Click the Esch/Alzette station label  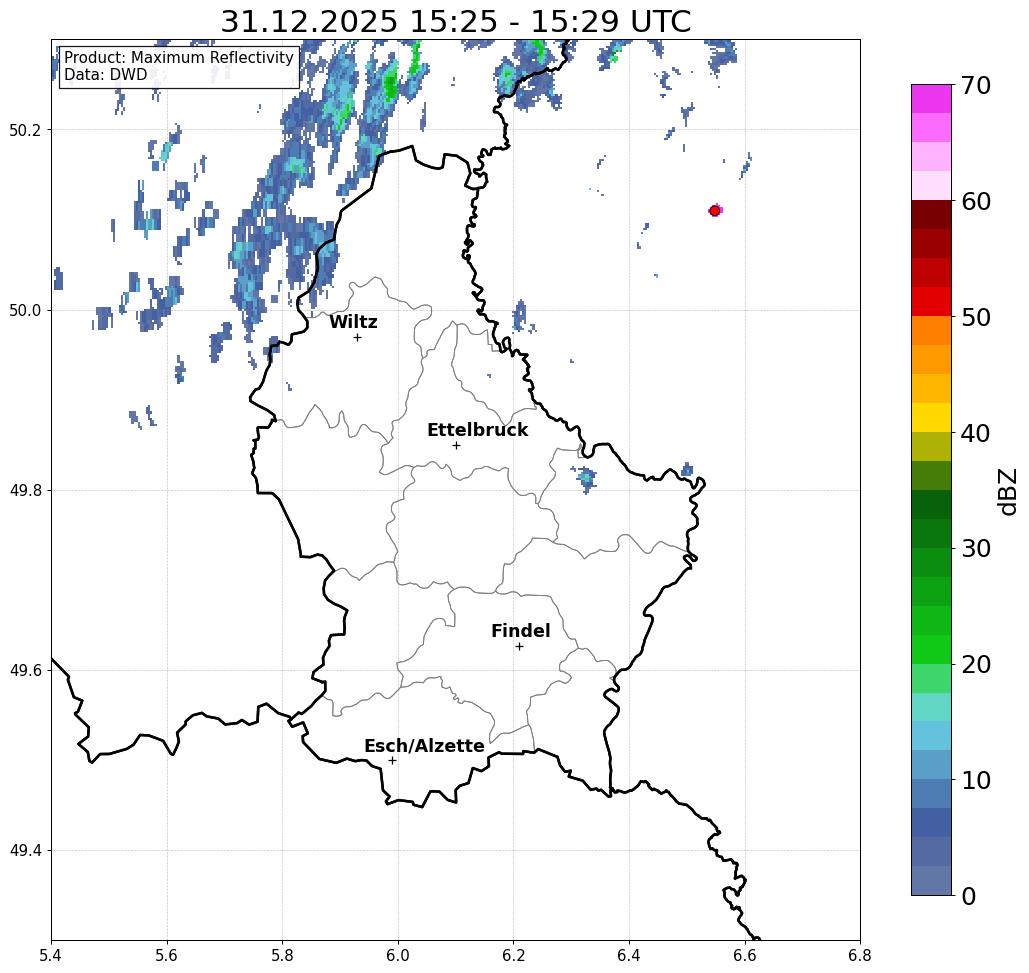click(424, 746)
